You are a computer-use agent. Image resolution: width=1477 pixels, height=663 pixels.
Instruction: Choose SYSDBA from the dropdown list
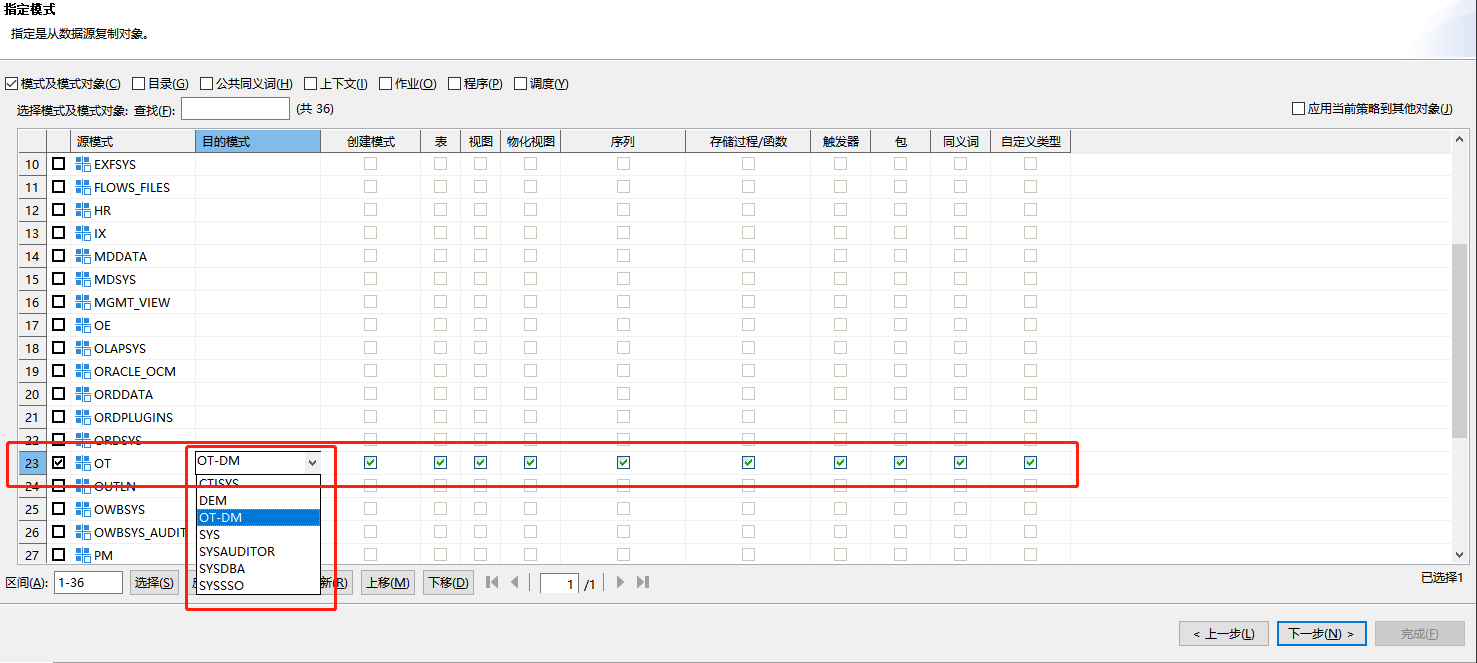[222, 569]
